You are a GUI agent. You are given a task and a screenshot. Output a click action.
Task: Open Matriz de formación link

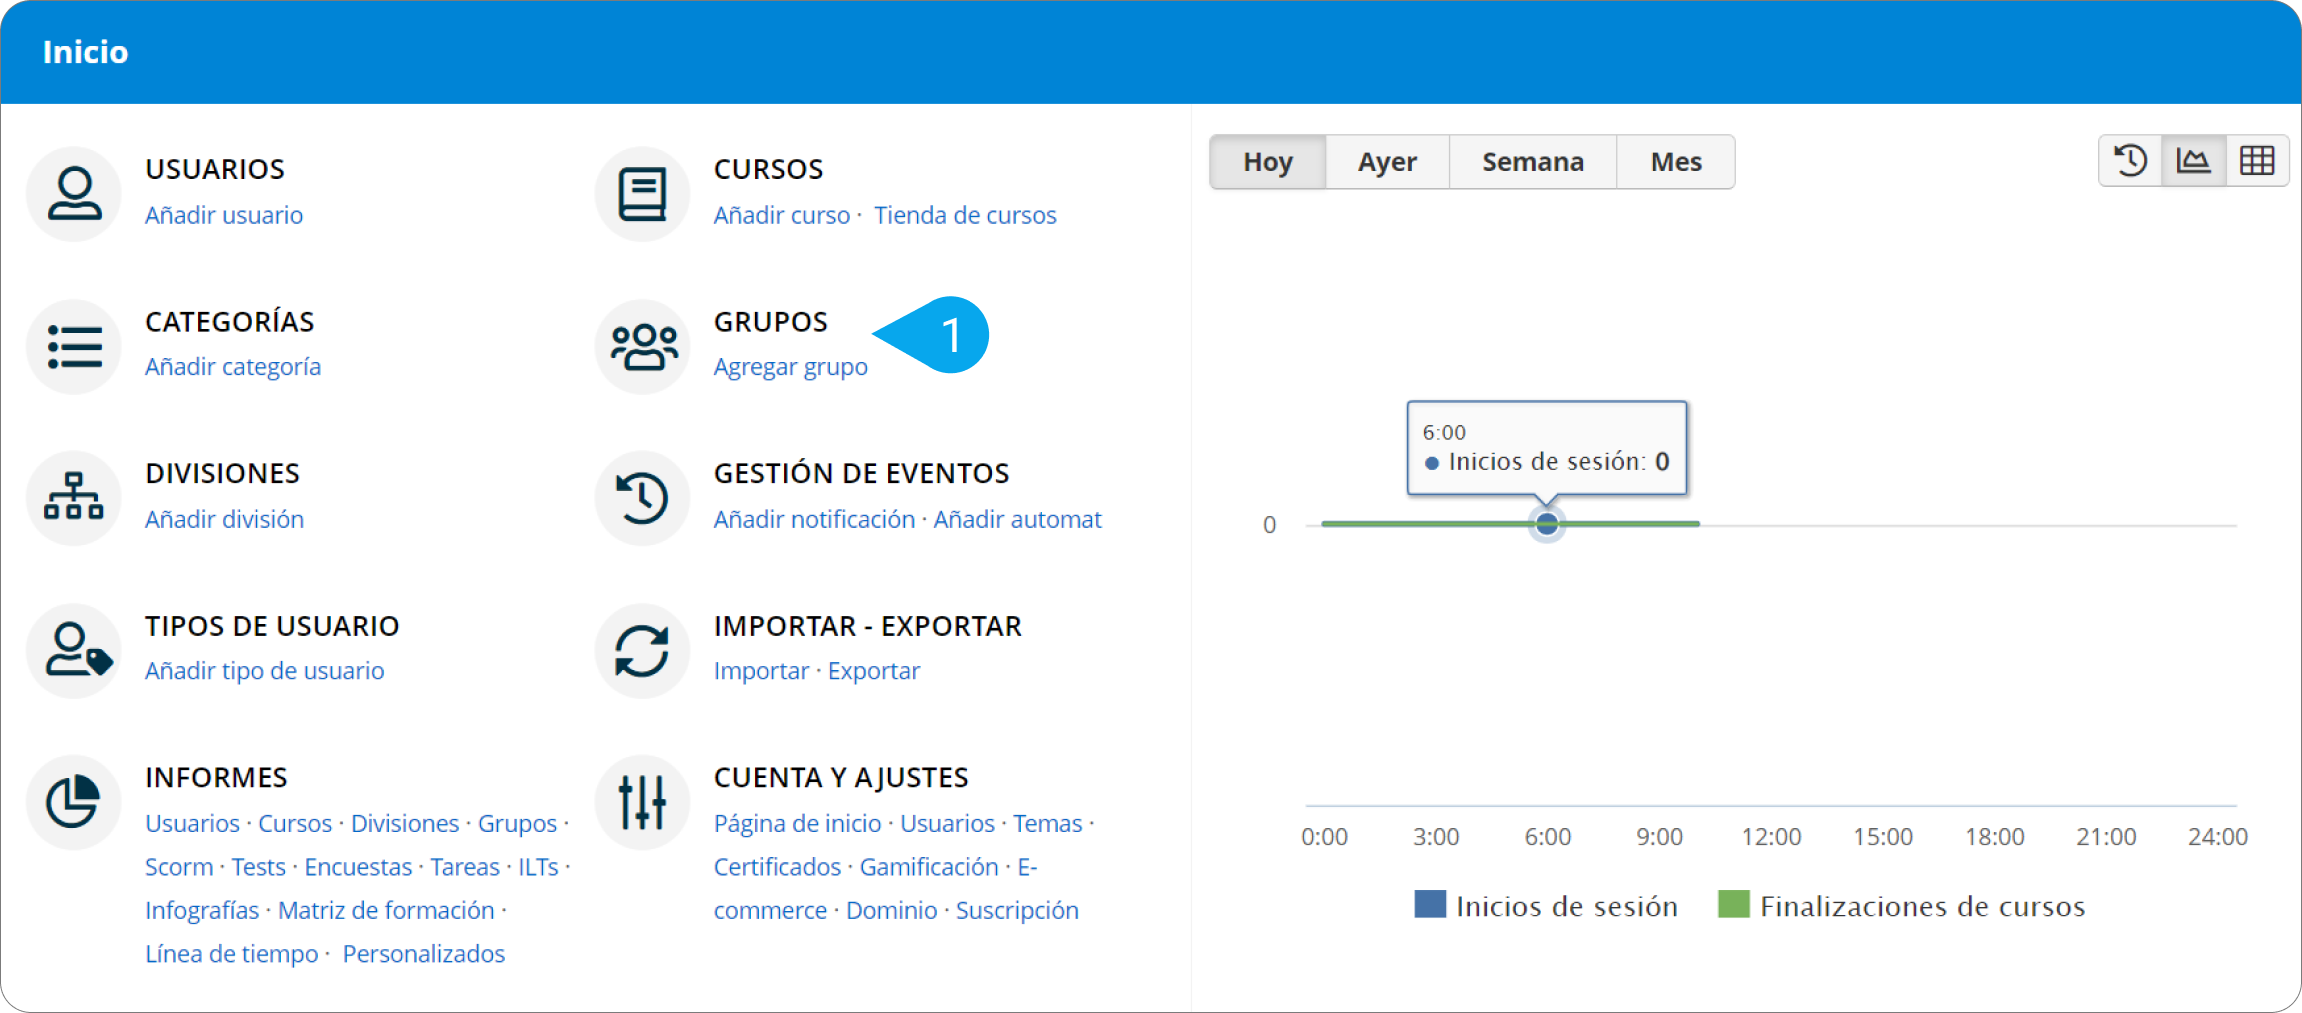[x=386, y=910]
